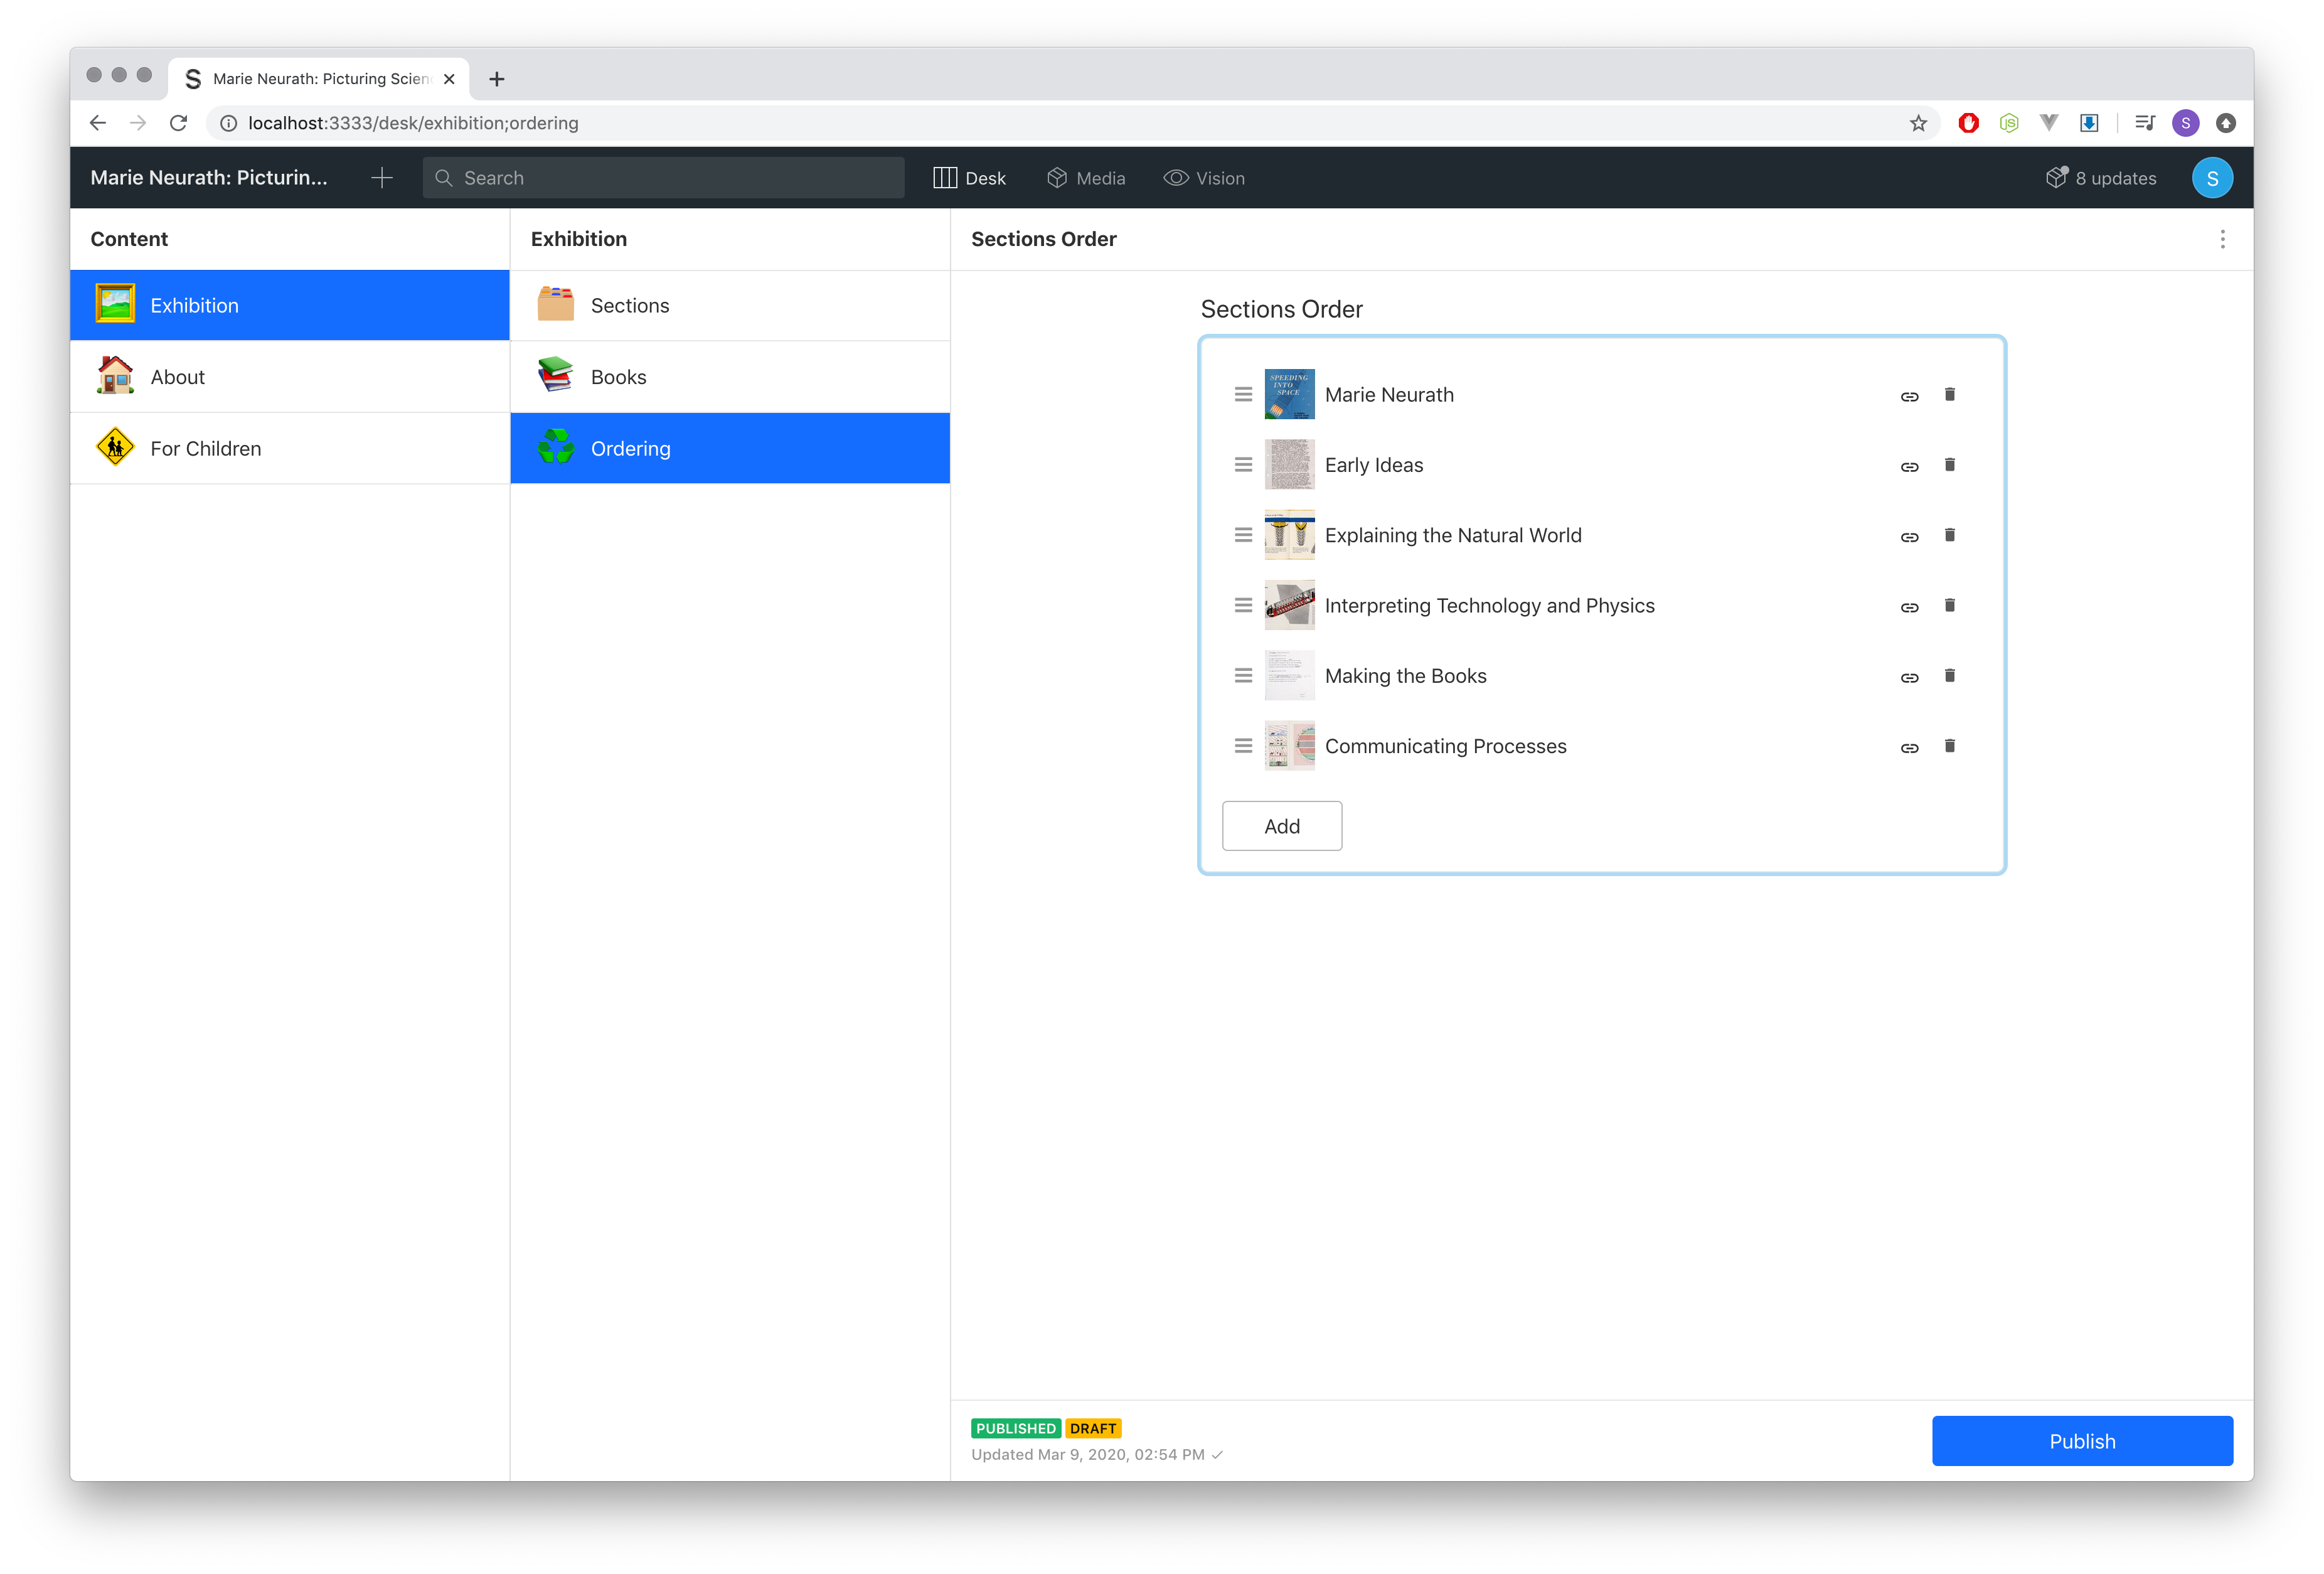The height and width of the screenshot is (1574, 2324).
Task: Click drag handle for Explaining the Natural World
Action: tap(1243, 535)
